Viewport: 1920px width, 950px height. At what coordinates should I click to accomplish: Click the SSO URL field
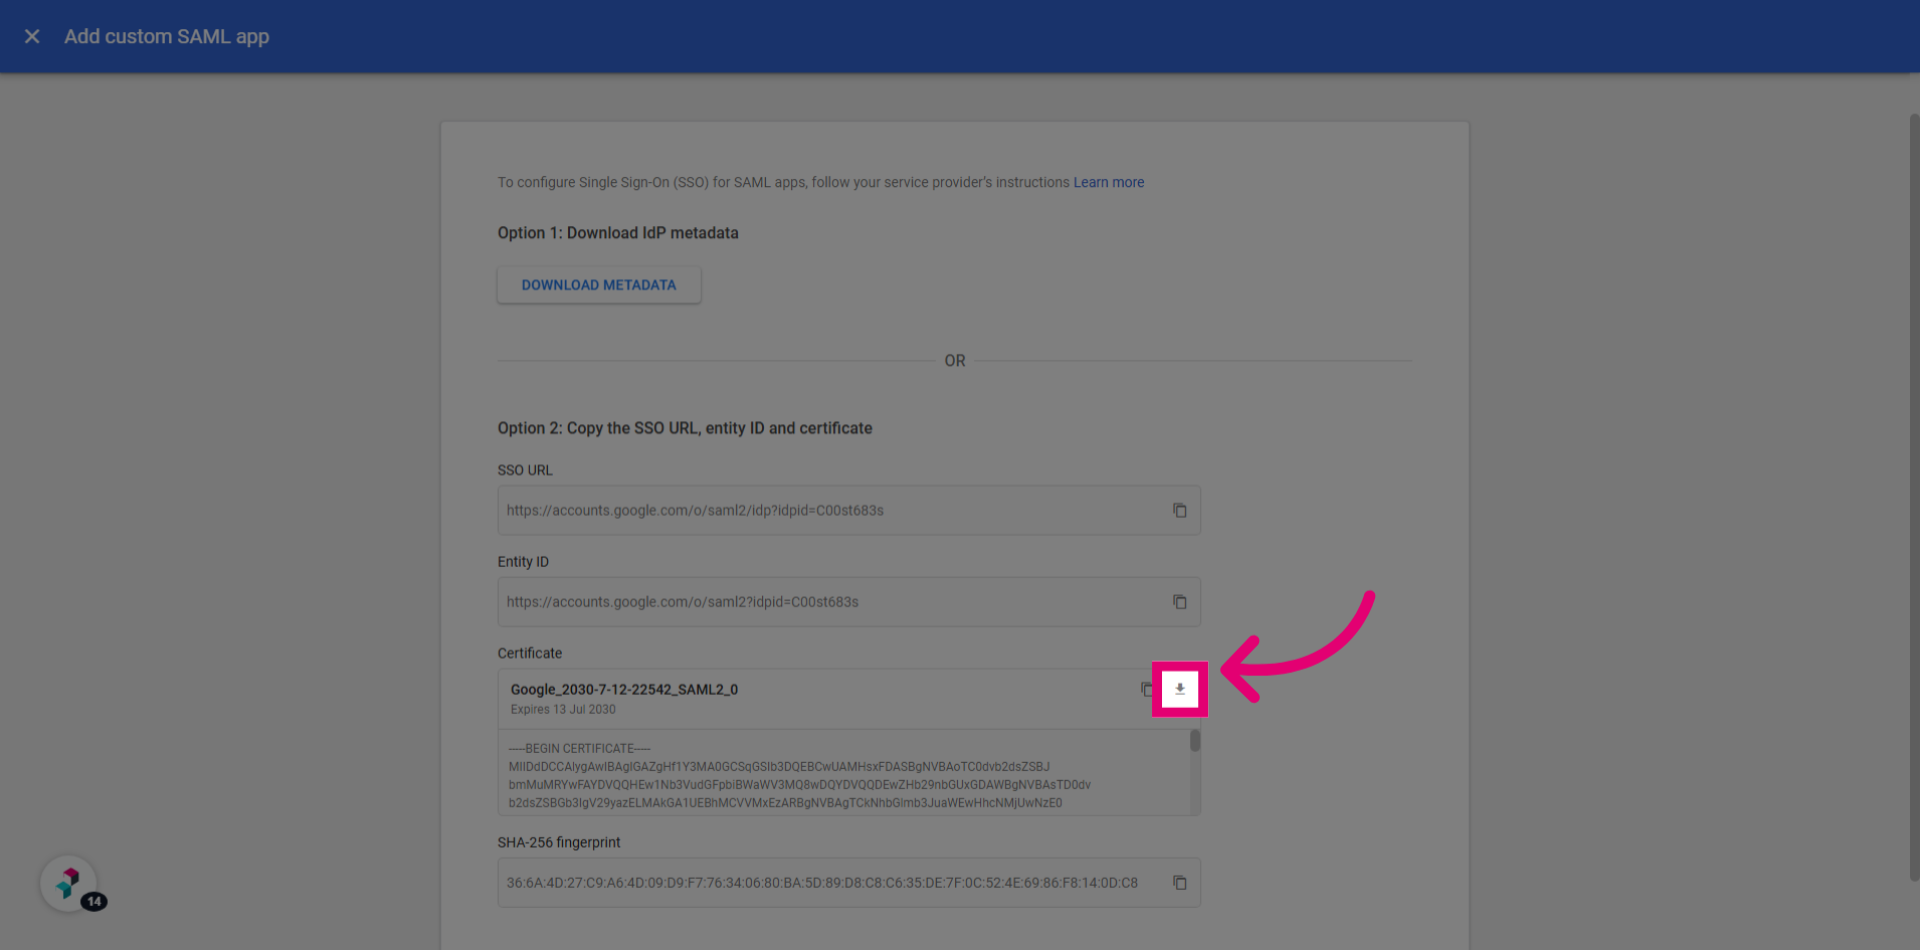[849, 510]
